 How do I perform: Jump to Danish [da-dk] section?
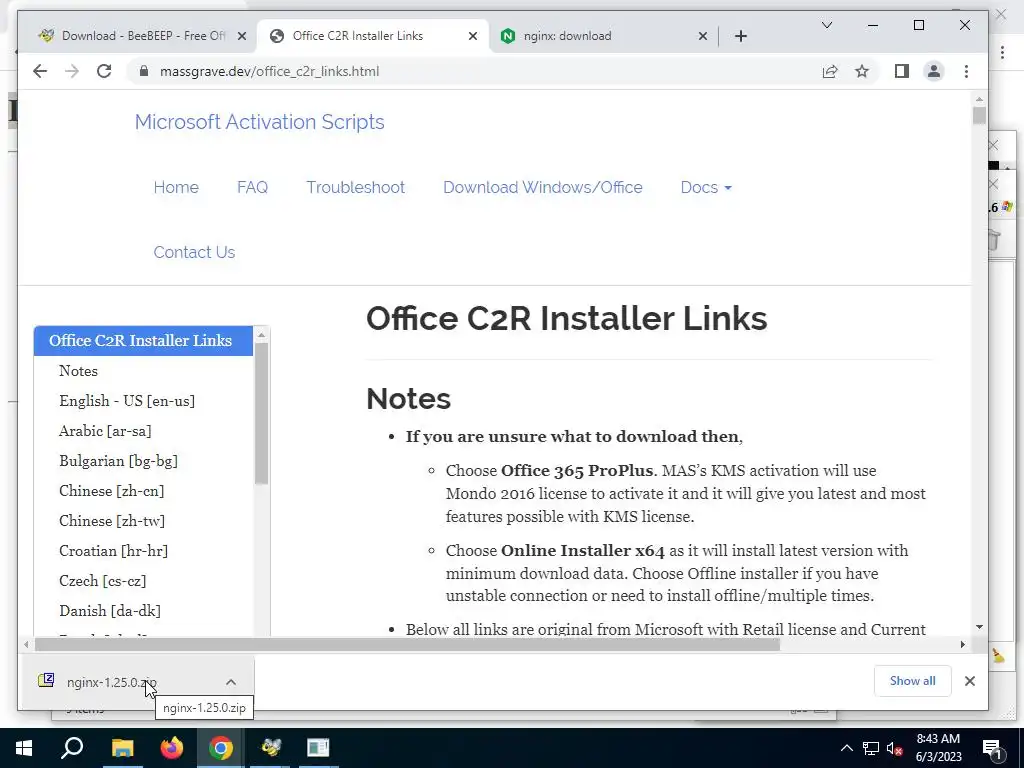pos(110,611)
